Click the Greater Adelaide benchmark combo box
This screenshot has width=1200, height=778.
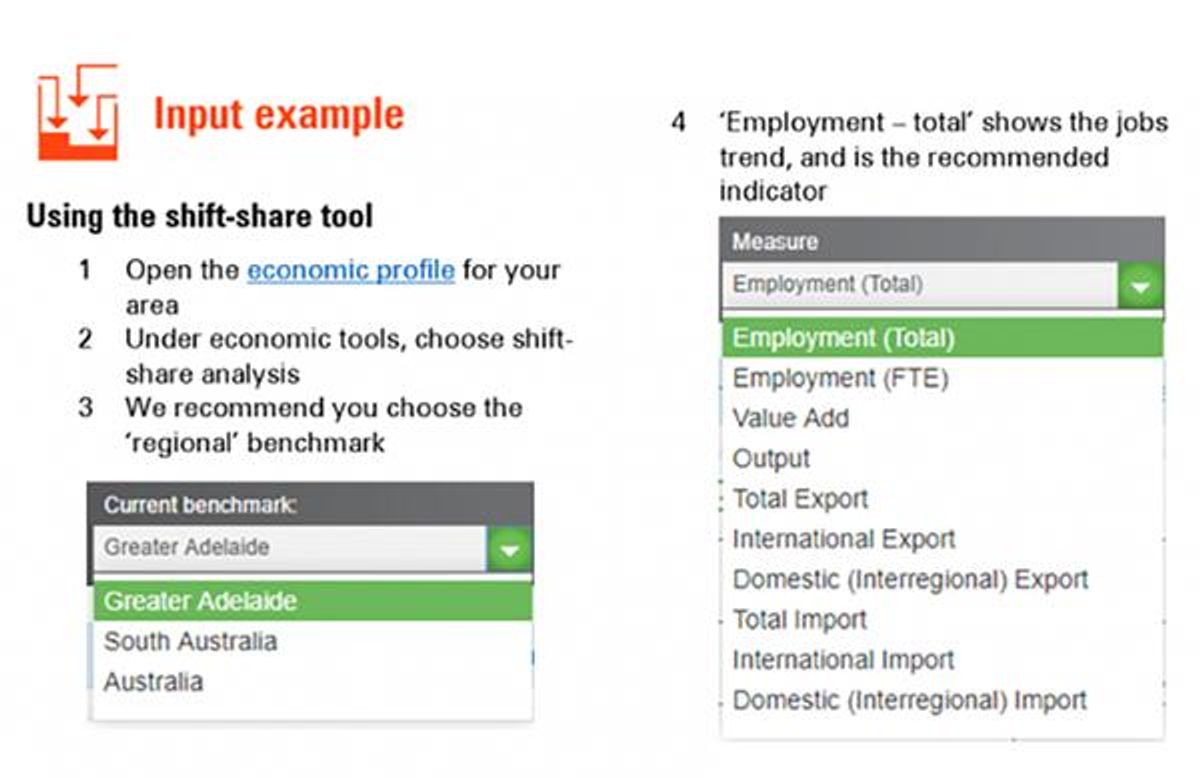291,549
